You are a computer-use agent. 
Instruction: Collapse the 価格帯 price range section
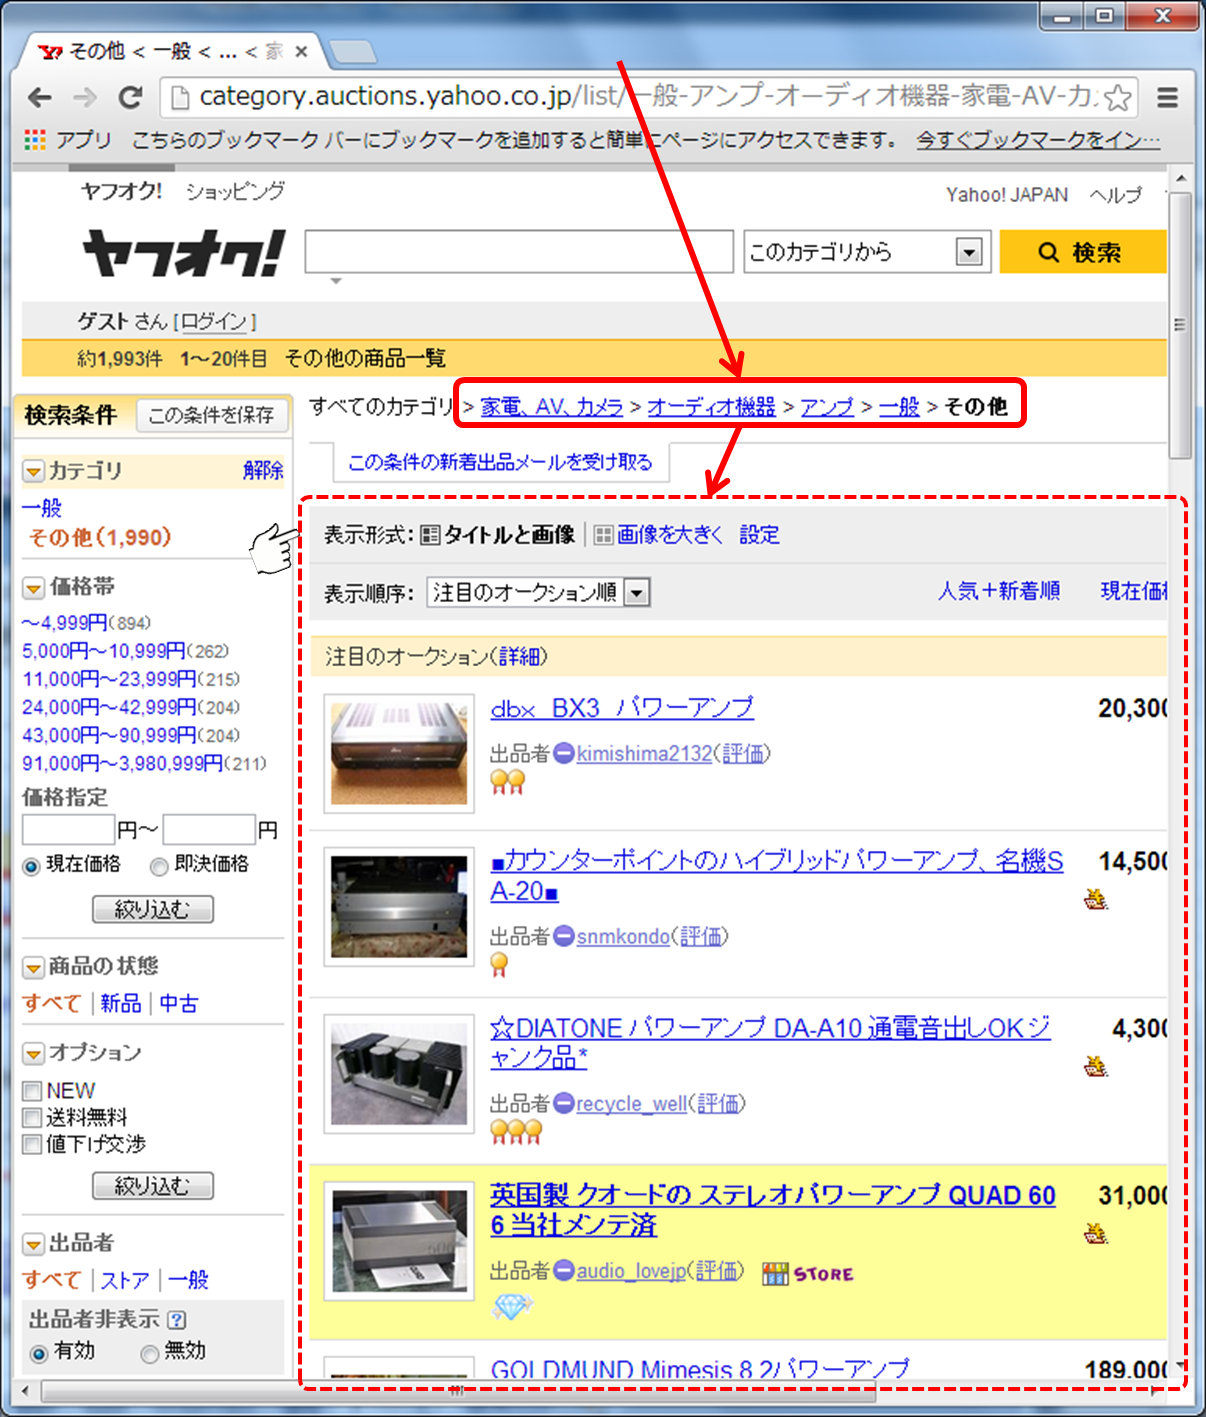pyautogui.click(x=34, y=587)
